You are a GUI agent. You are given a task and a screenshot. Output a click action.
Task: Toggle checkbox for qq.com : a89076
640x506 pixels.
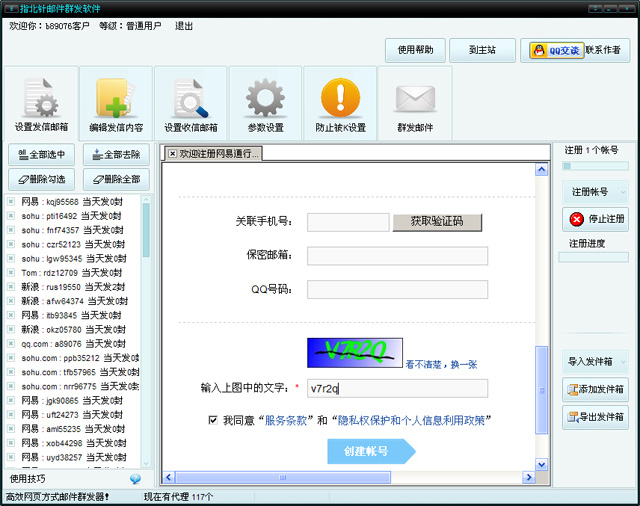coord(11,344)
